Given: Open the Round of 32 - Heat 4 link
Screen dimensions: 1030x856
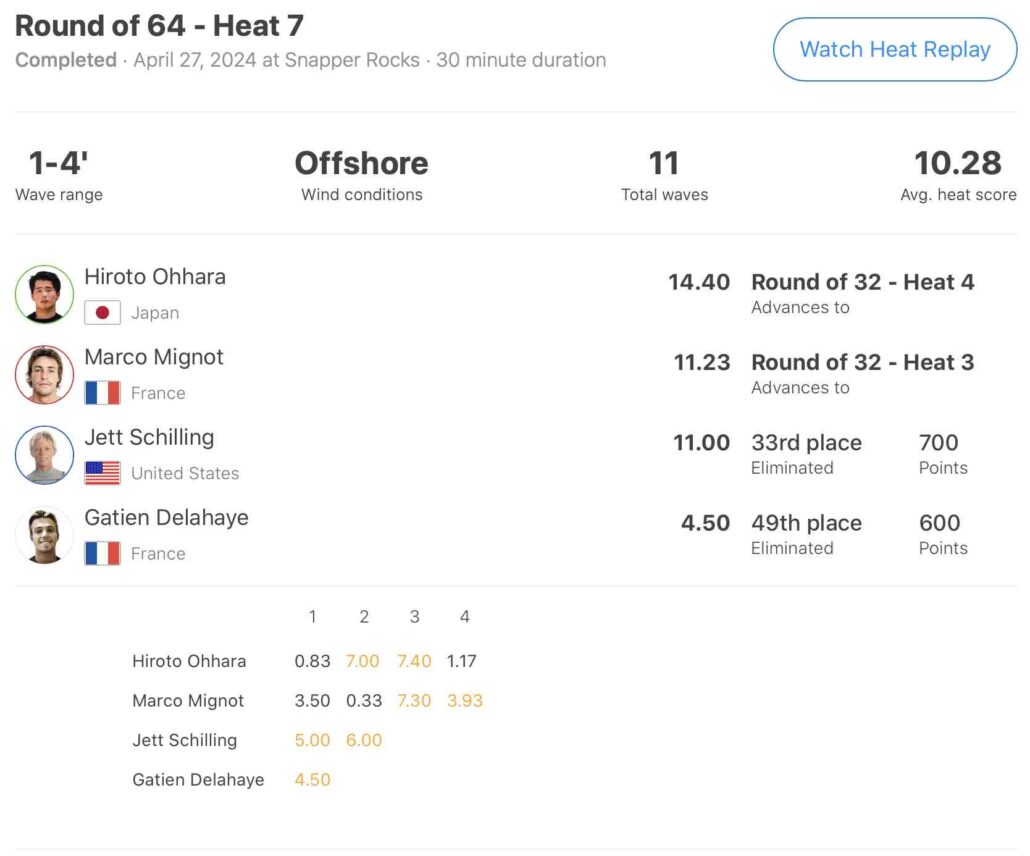Looking at the screenshot, I should [x=862, y=282].
